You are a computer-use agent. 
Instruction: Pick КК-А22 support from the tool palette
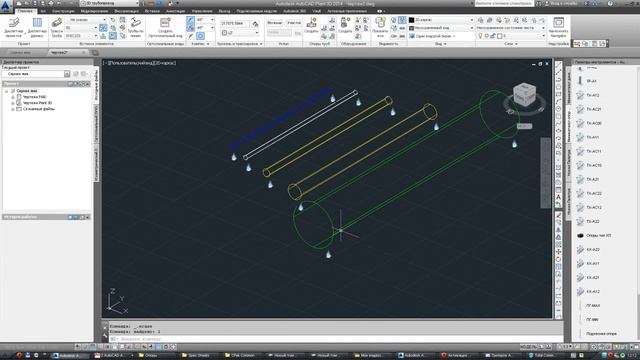[589, 249]
